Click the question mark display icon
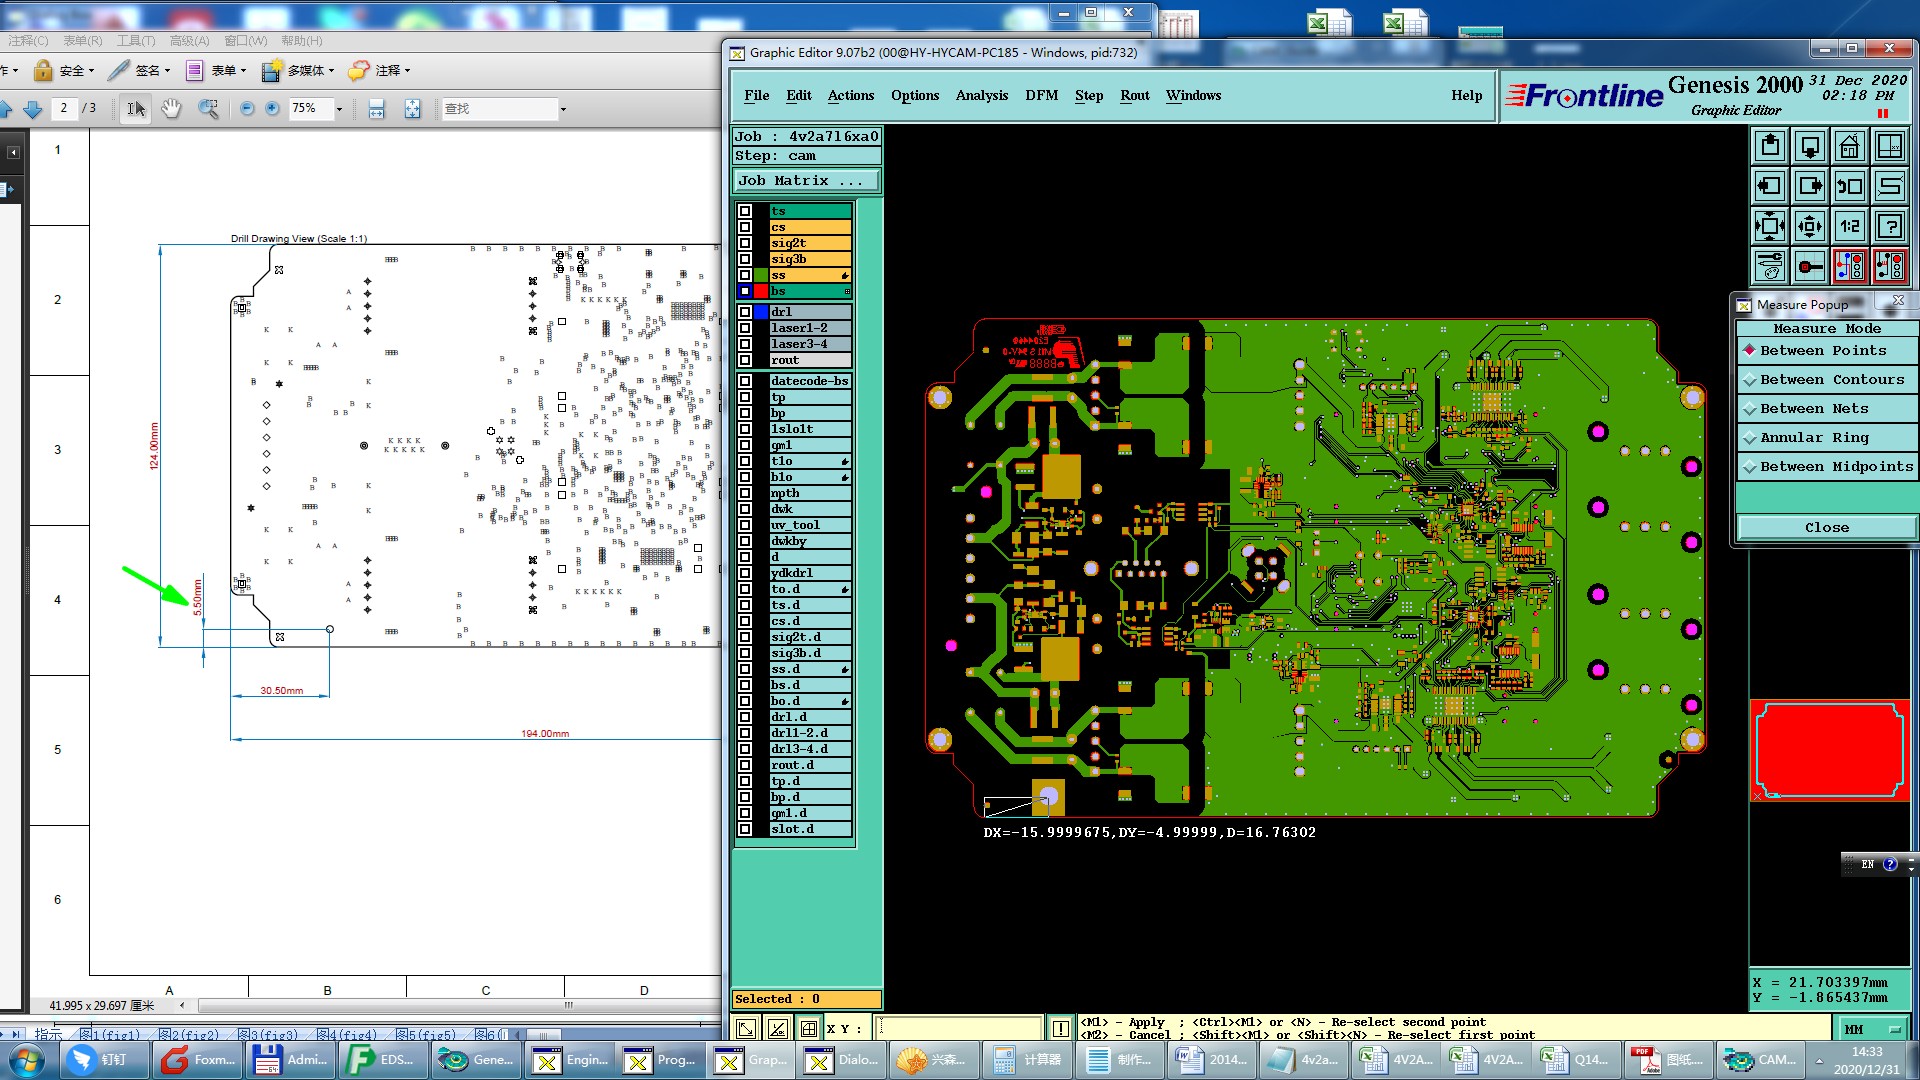The height and width of the screenshot is (1080, 1920). 1890,226
